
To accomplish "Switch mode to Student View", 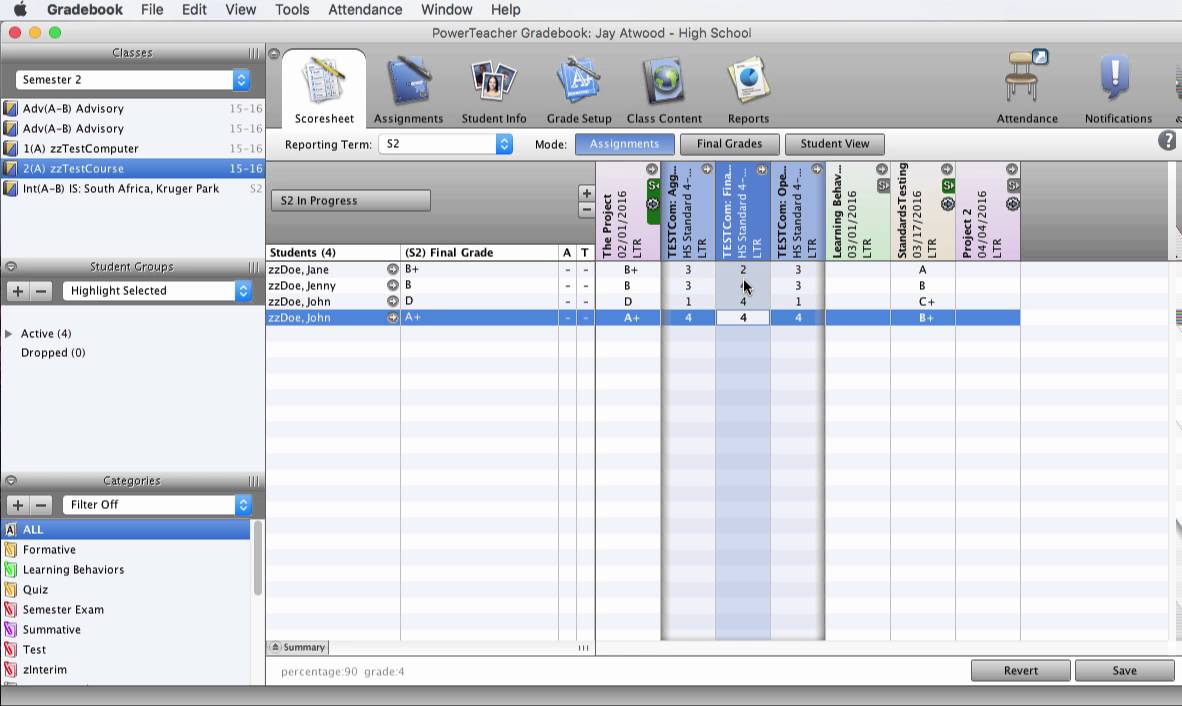I will [x=834, y=144].
